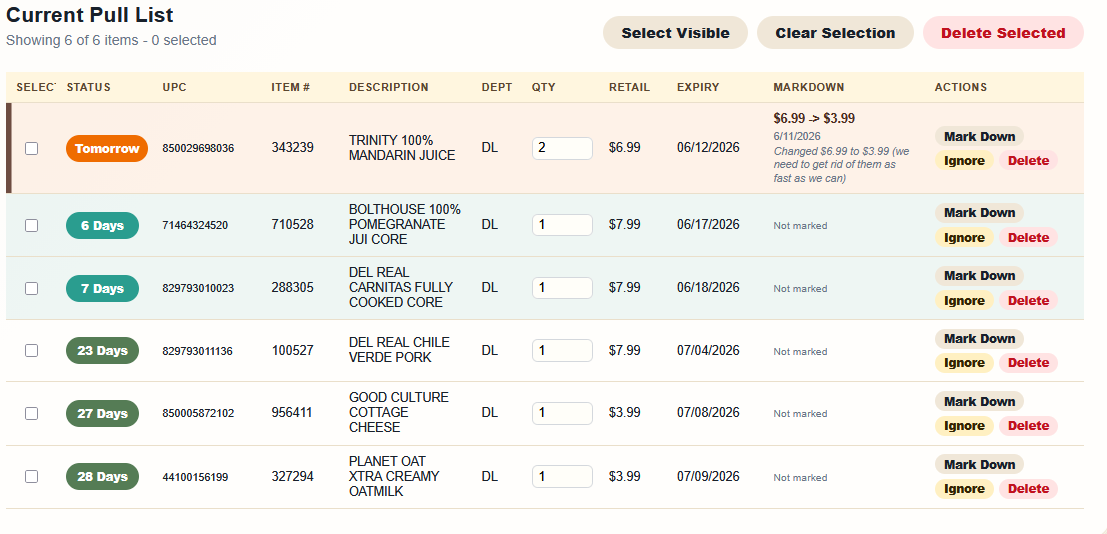Viewport: 1107px width, 534px height.
Task: Mark Down the Bolthouse Pomegranate item
Action: click(x=979, y=213)
